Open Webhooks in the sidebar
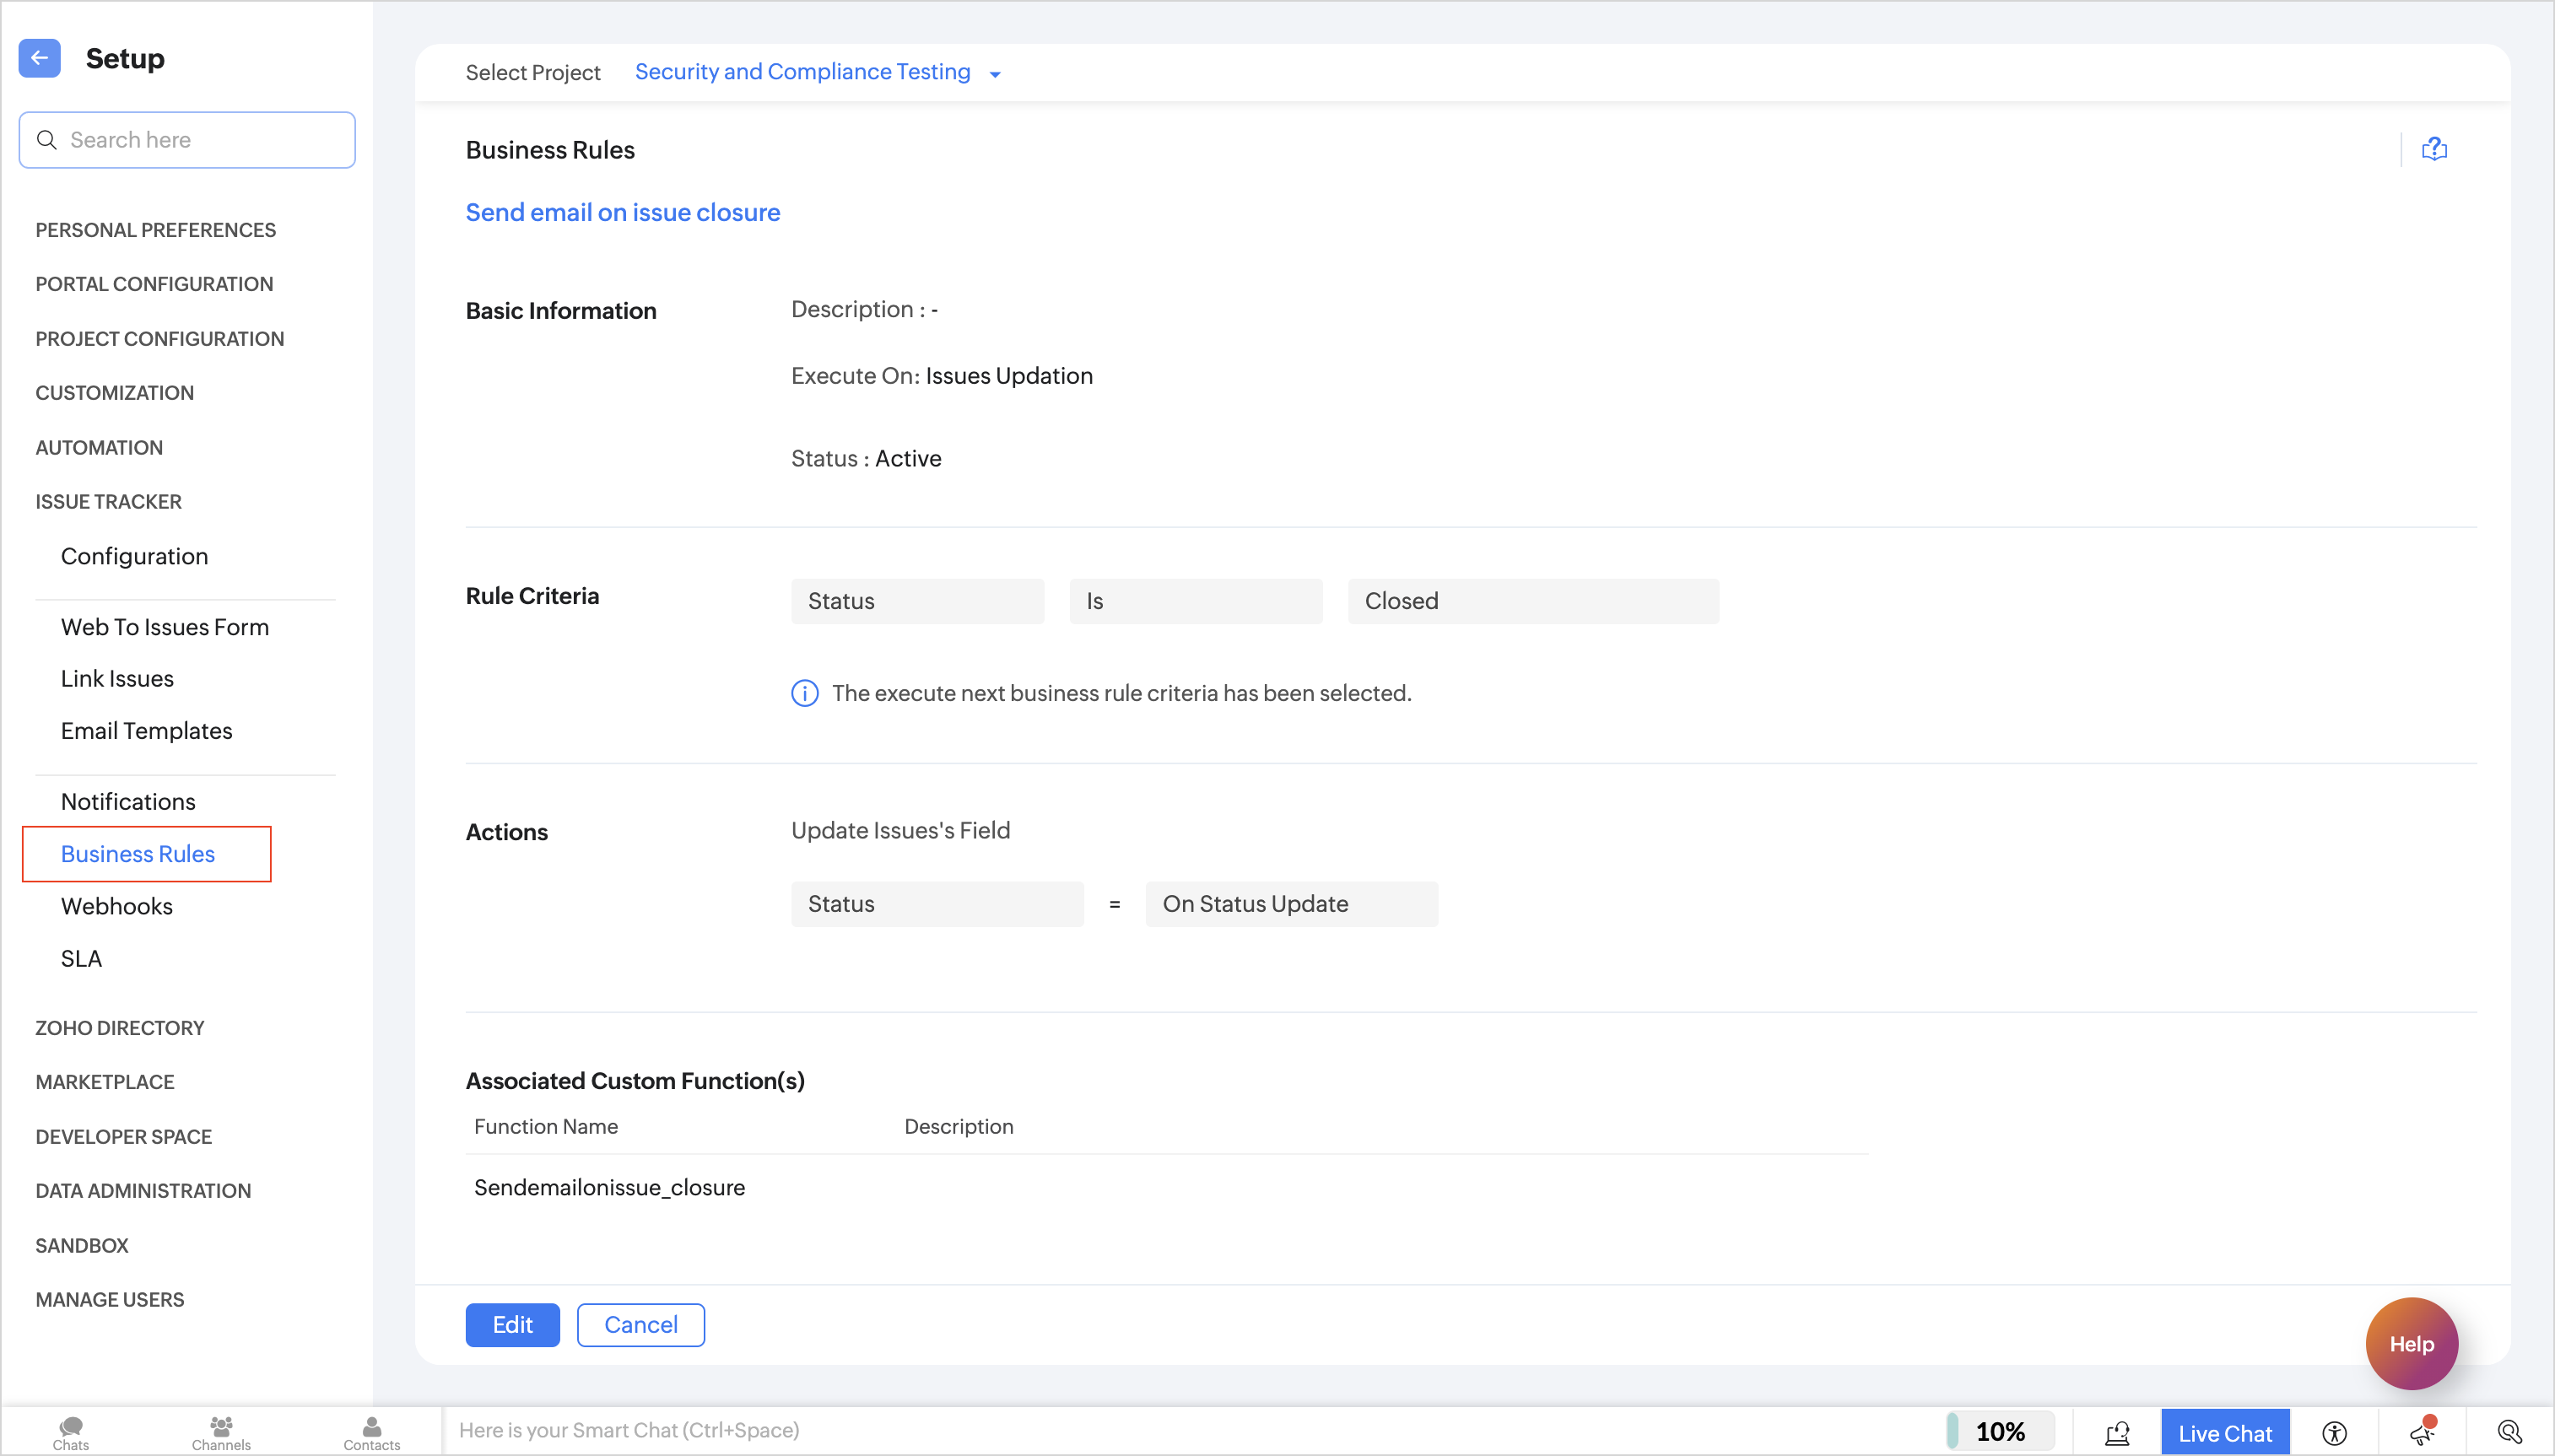 coord(116,906)
